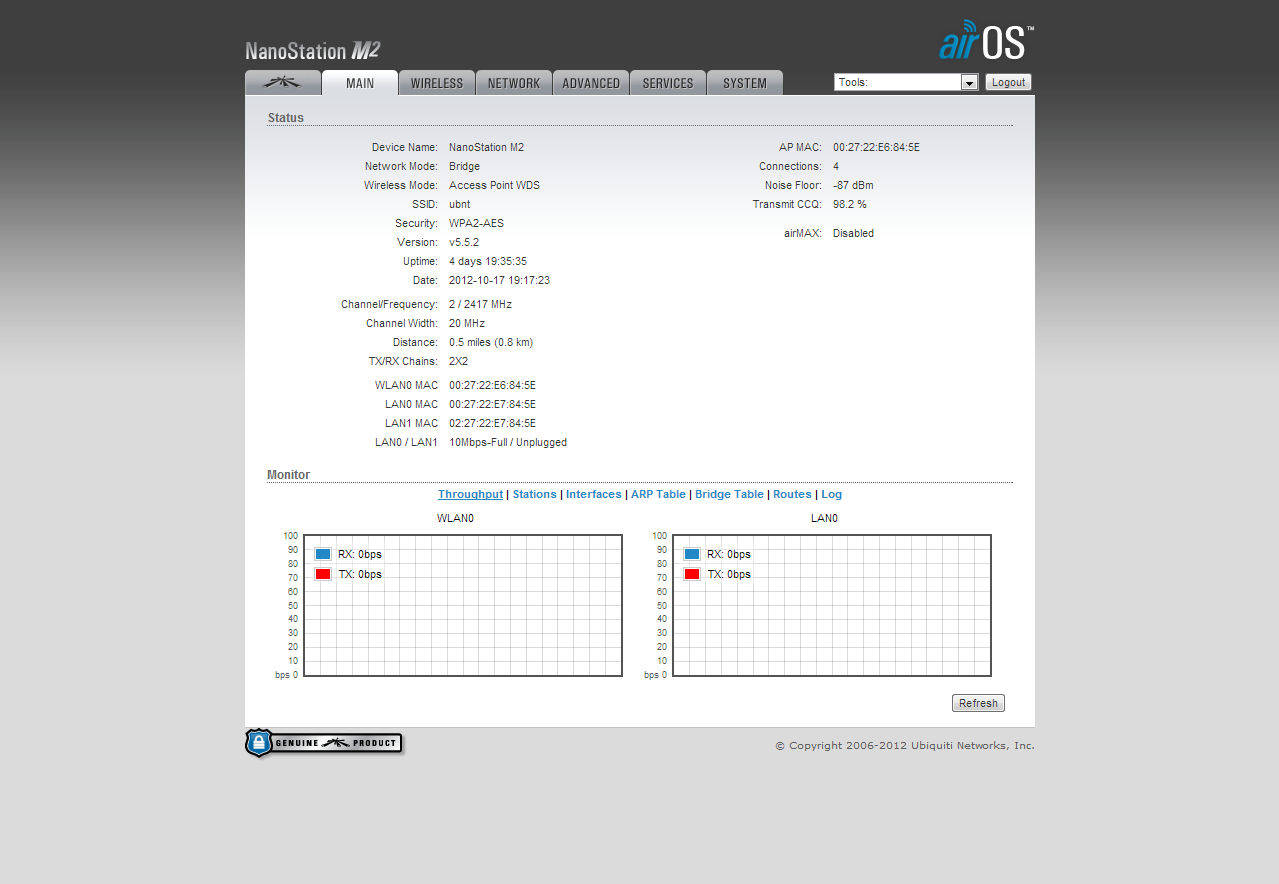This screenshot has height=884, width=1279.
Task: Click the LAN0 MAC value 00:27:22:E7:84:5E
Action: pyautogui.click(x=492, y=404)
